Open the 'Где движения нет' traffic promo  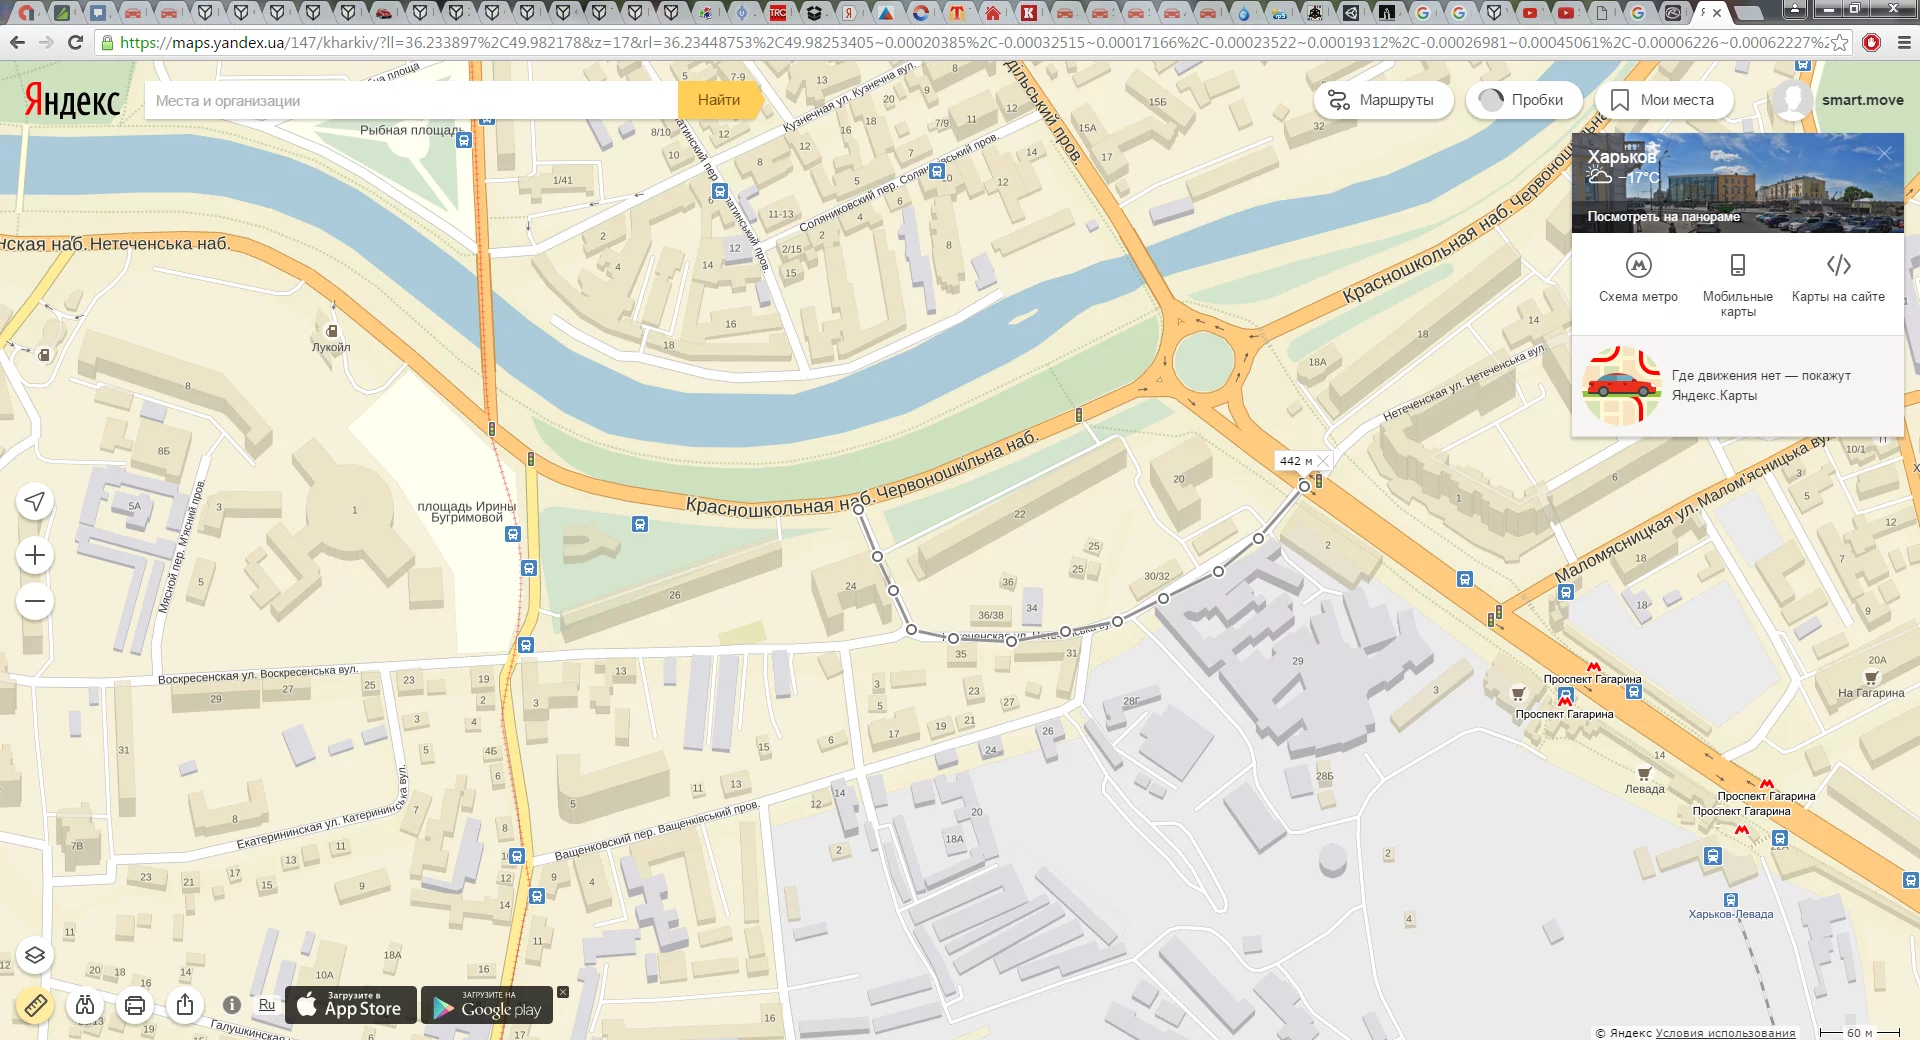point(1737,385)
